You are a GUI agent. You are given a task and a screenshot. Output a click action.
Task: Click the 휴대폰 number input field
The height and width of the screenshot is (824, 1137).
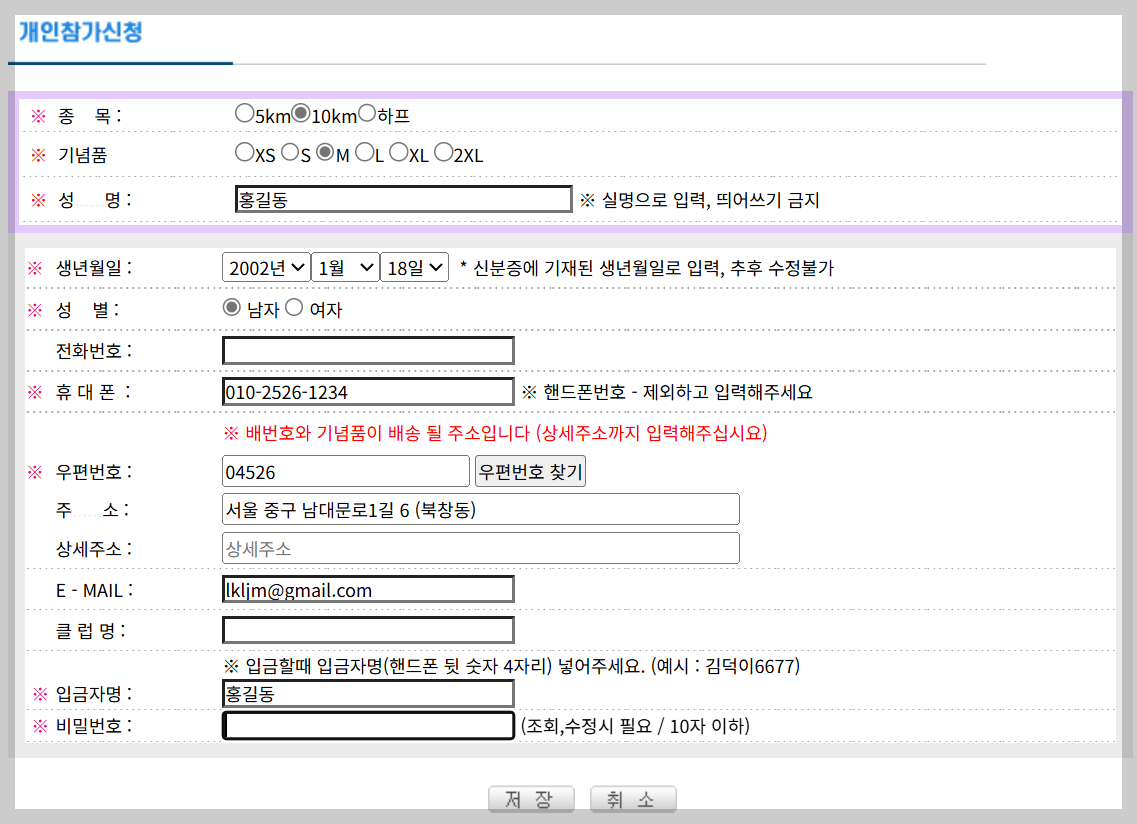pyautogui.click(x=368, y=392)
